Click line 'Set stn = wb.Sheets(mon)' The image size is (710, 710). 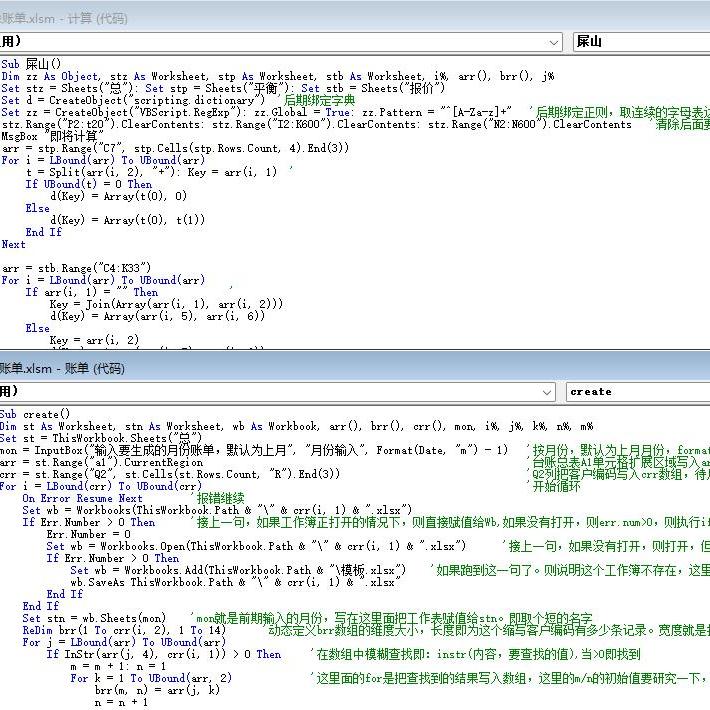click(x=94, y=618)
